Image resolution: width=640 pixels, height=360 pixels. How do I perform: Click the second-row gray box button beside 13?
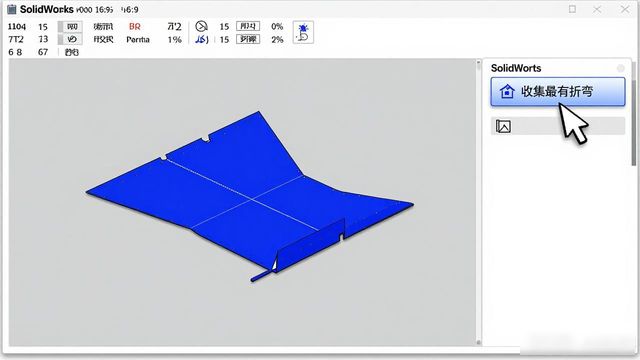[70, 39]
